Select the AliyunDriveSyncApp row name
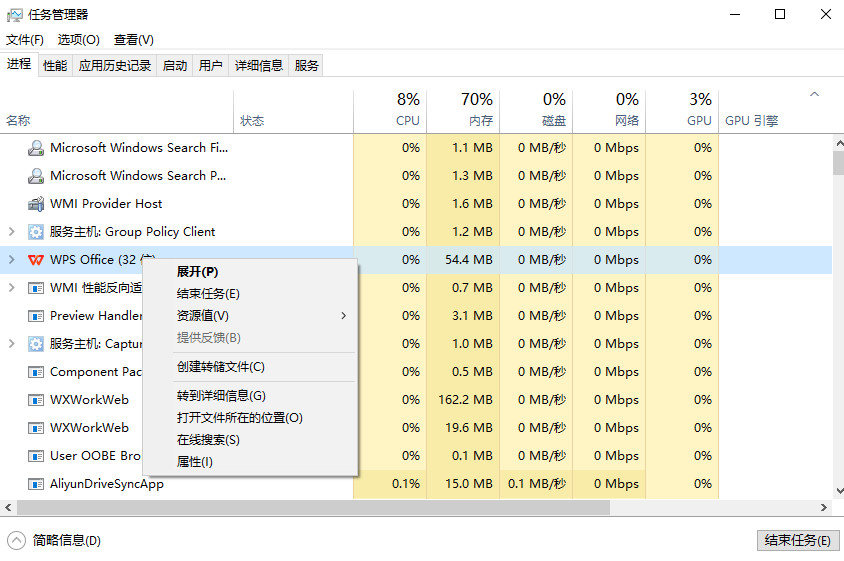Viewport: 844px width, 561px height. tap(107, 484)
